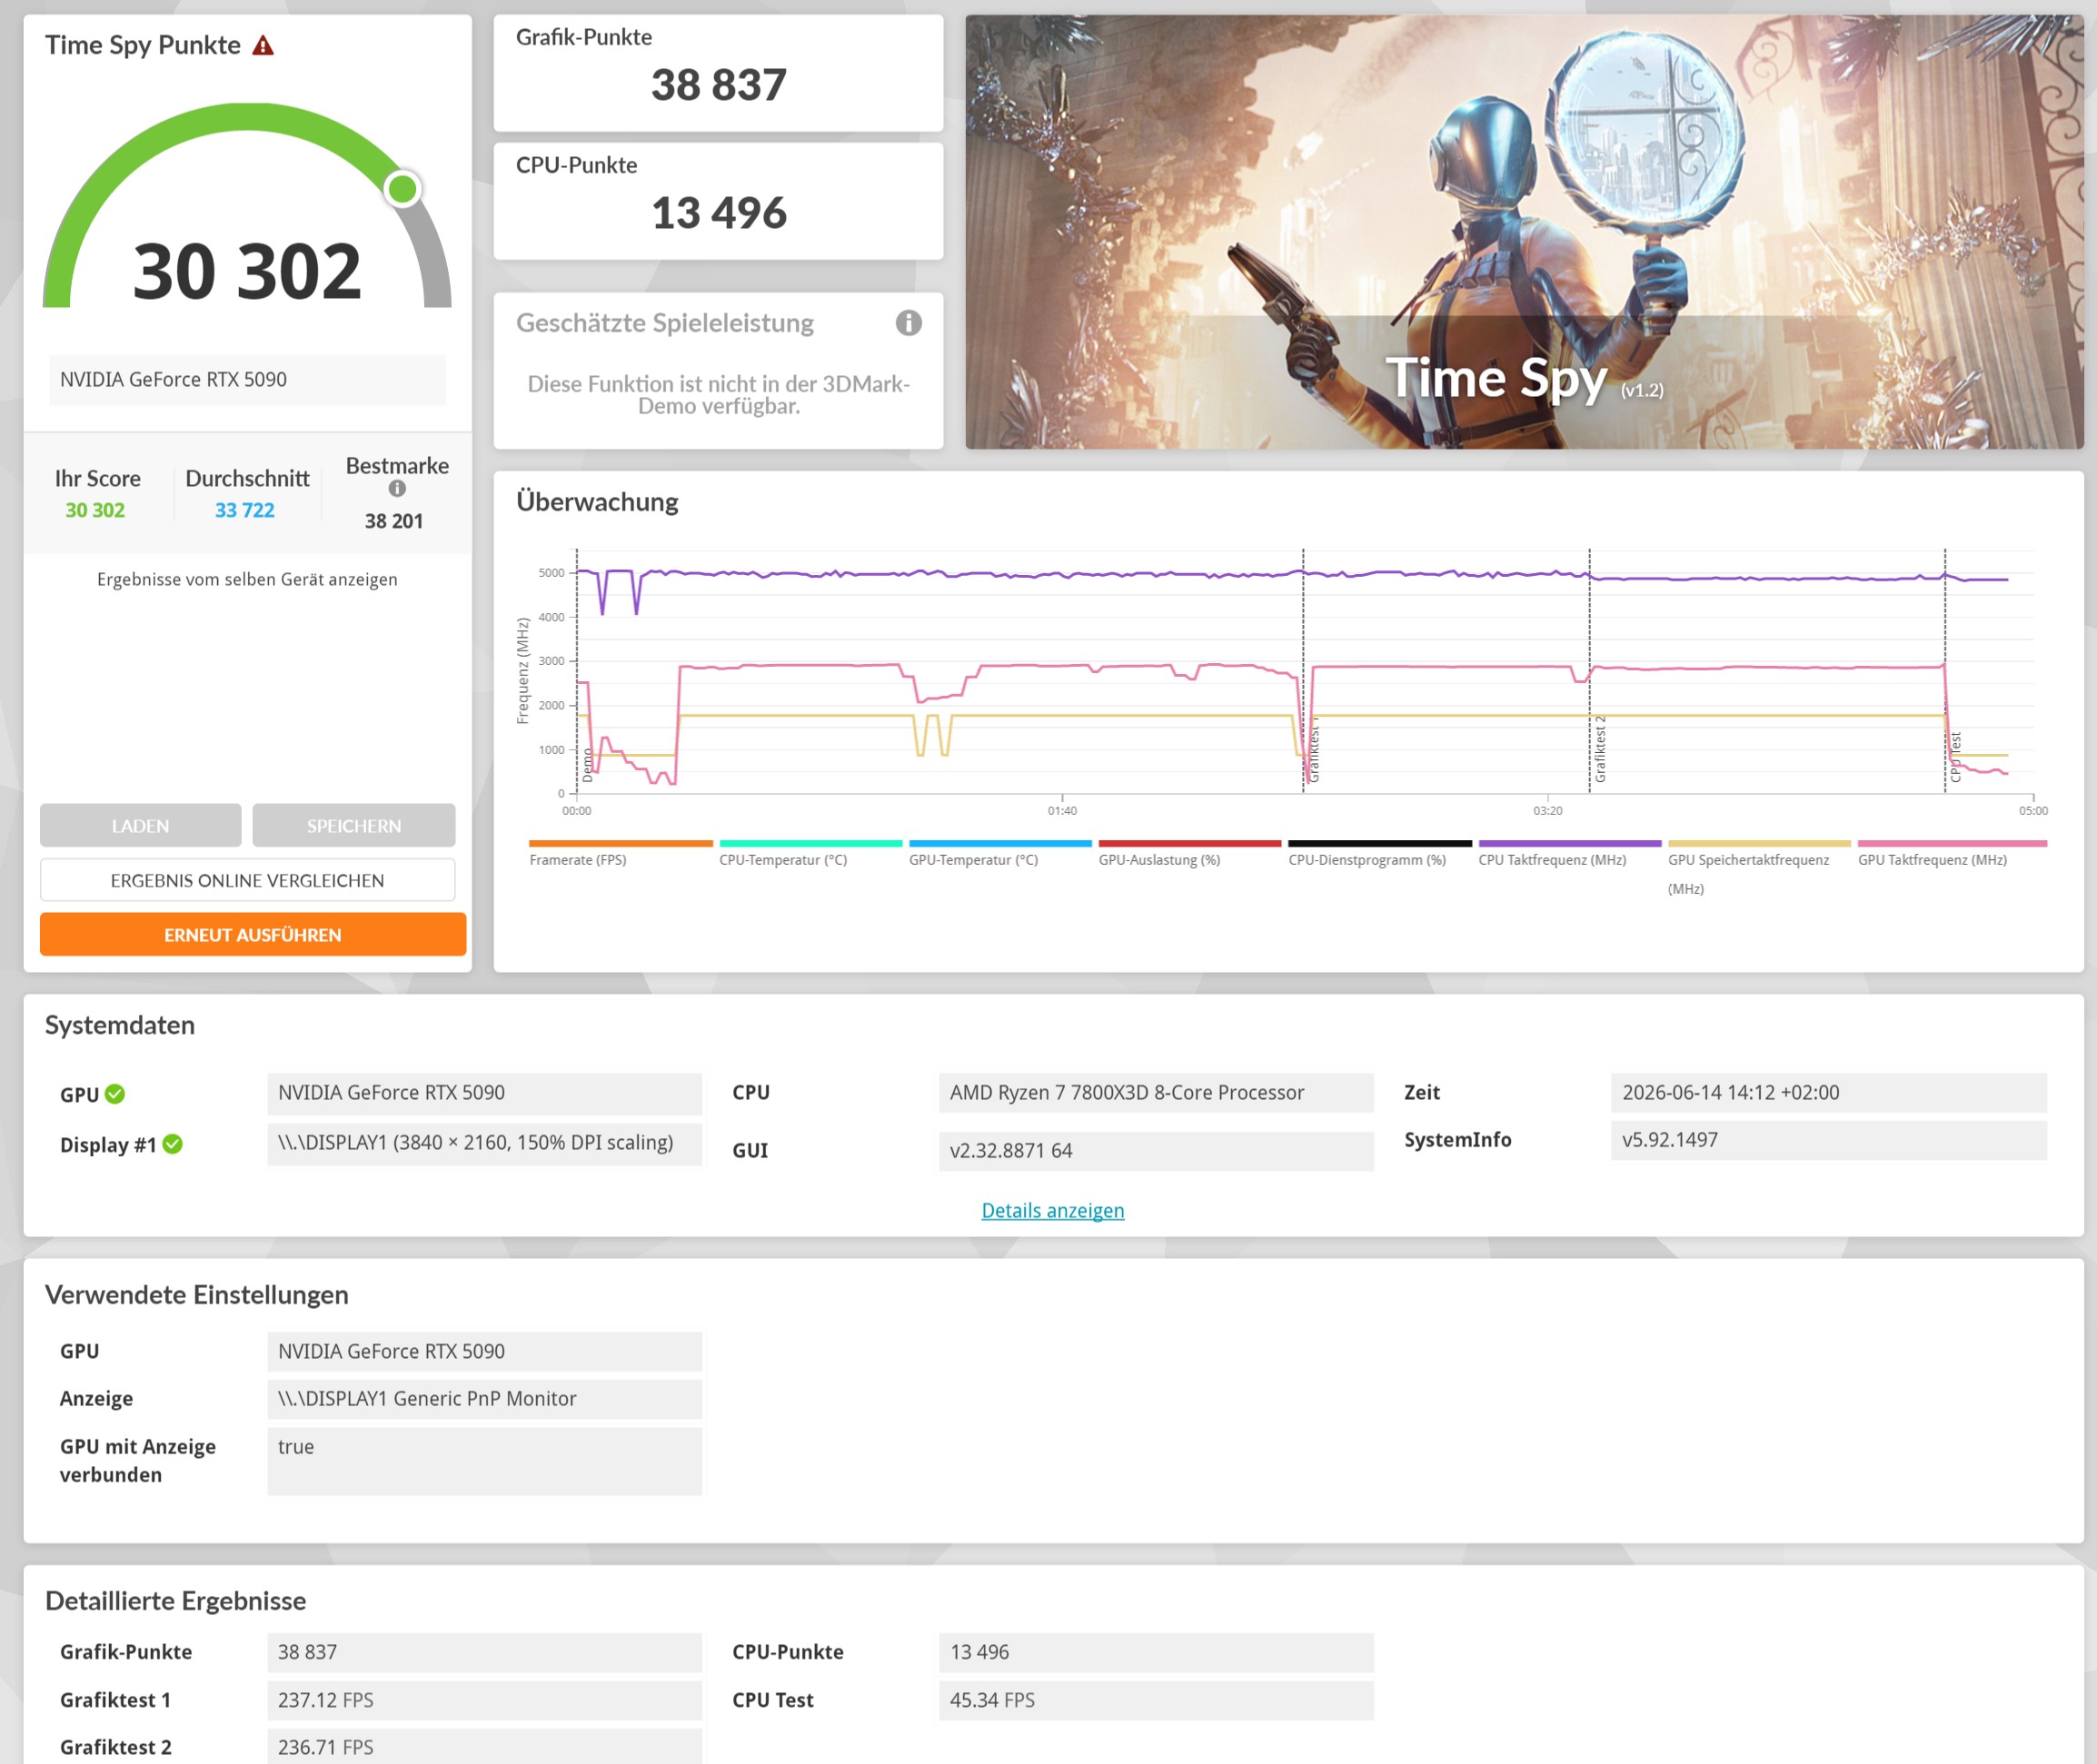The image size is (2097, 1764).
Task: Click the green gauge indicator knob
Action: tap(402, 189)
